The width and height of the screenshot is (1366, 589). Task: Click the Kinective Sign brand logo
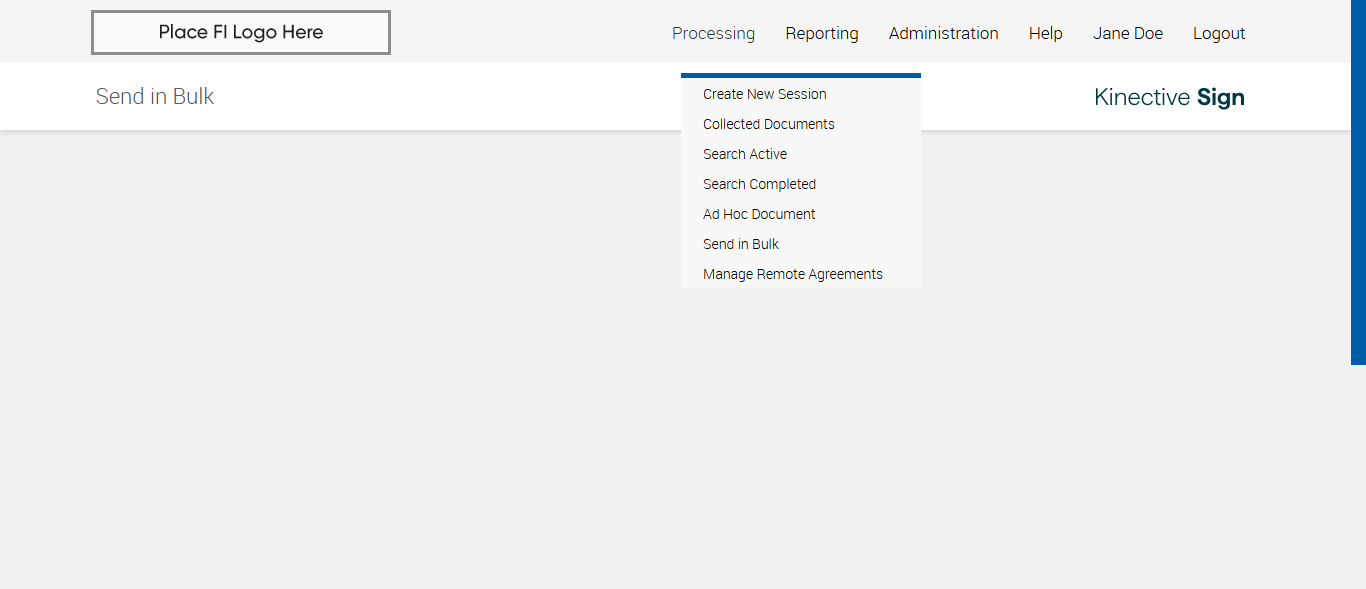click(x=1169, y=97)
